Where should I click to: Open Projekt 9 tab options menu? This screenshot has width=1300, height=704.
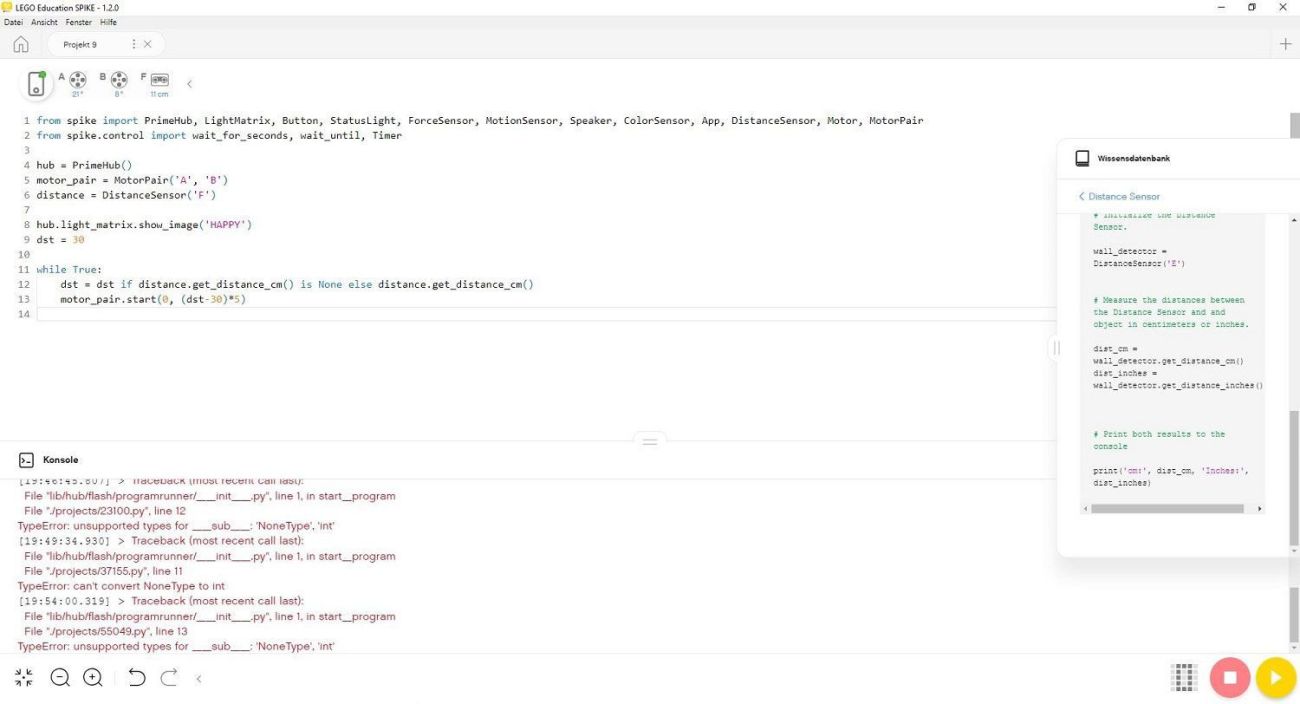tap(134, 44)
